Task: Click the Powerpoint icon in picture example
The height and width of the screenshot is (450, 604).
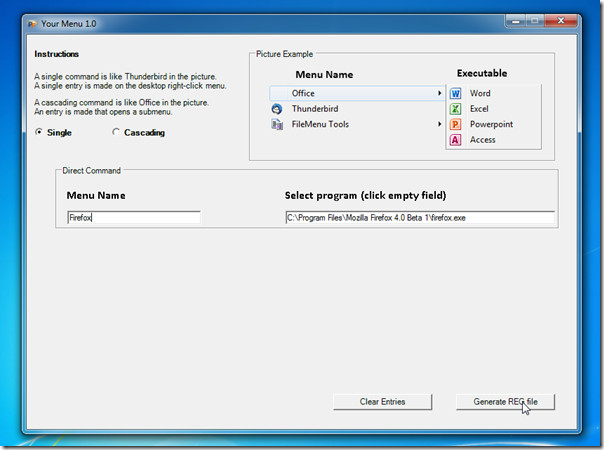Action: click(455, 124)
